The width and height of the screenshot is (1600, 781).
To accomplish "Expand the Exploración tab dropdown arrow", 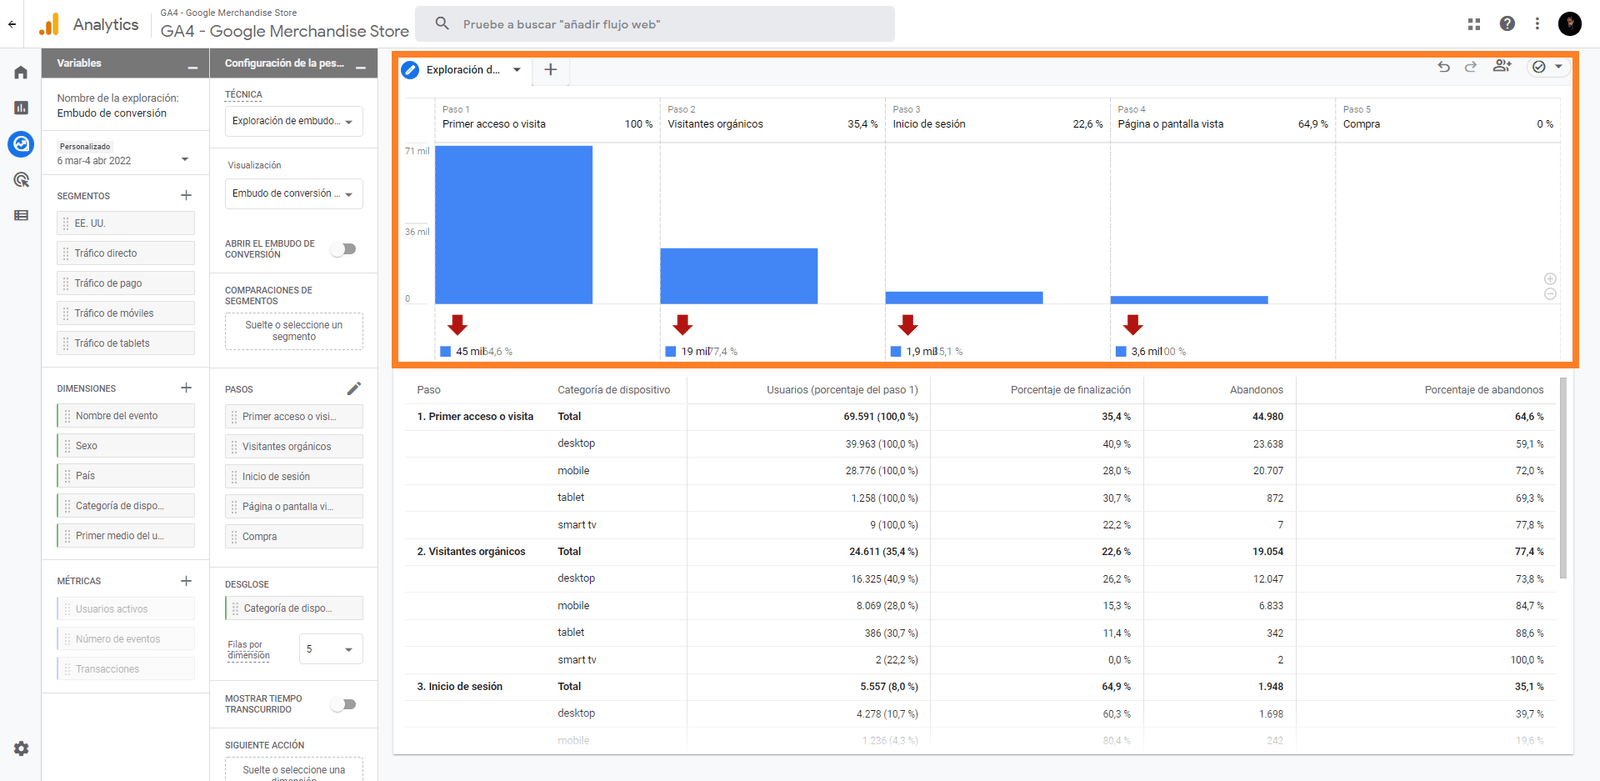I will click(x=517, y=70).
